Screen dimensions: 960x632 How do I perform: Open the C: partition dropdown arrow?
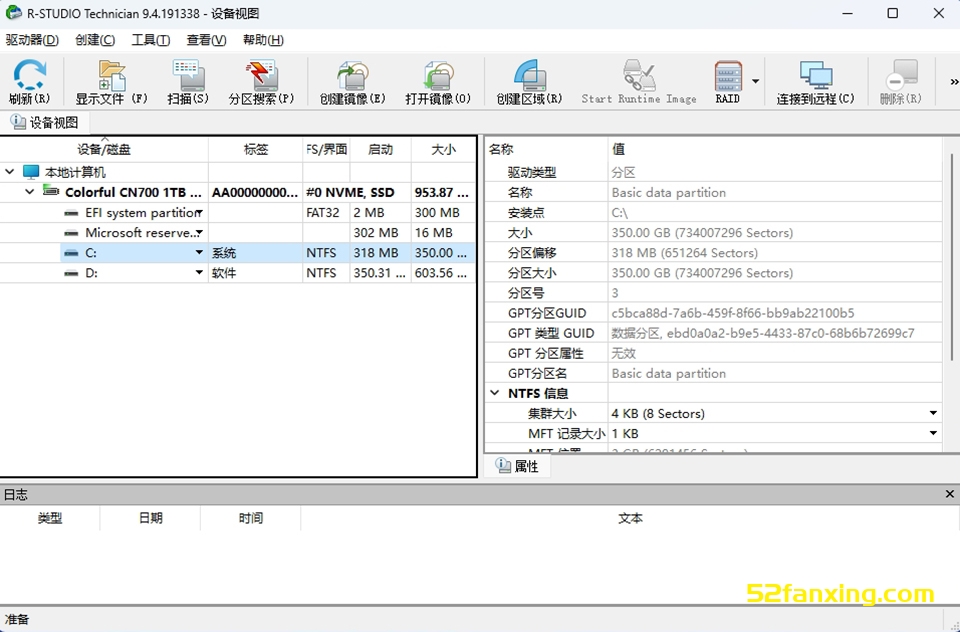[200, 252]
